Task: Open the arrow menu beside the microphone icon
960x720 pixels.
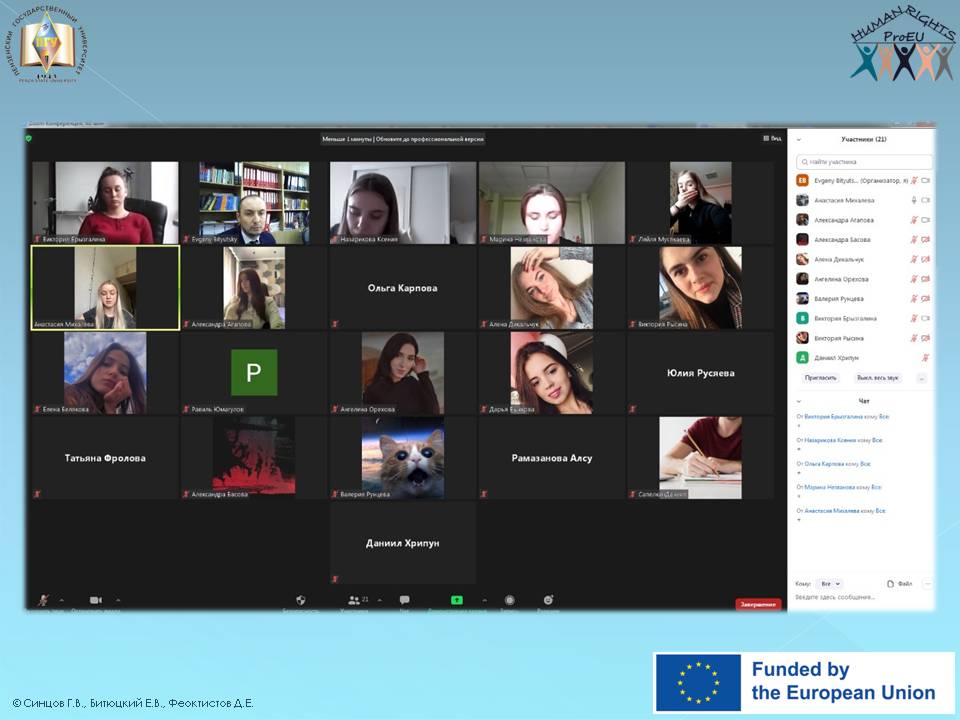Action: (61, 600)
